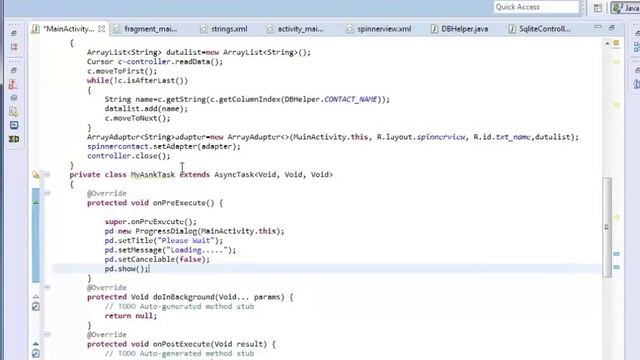Click task marker beside first TODO comment

click(x=36, y=306)
